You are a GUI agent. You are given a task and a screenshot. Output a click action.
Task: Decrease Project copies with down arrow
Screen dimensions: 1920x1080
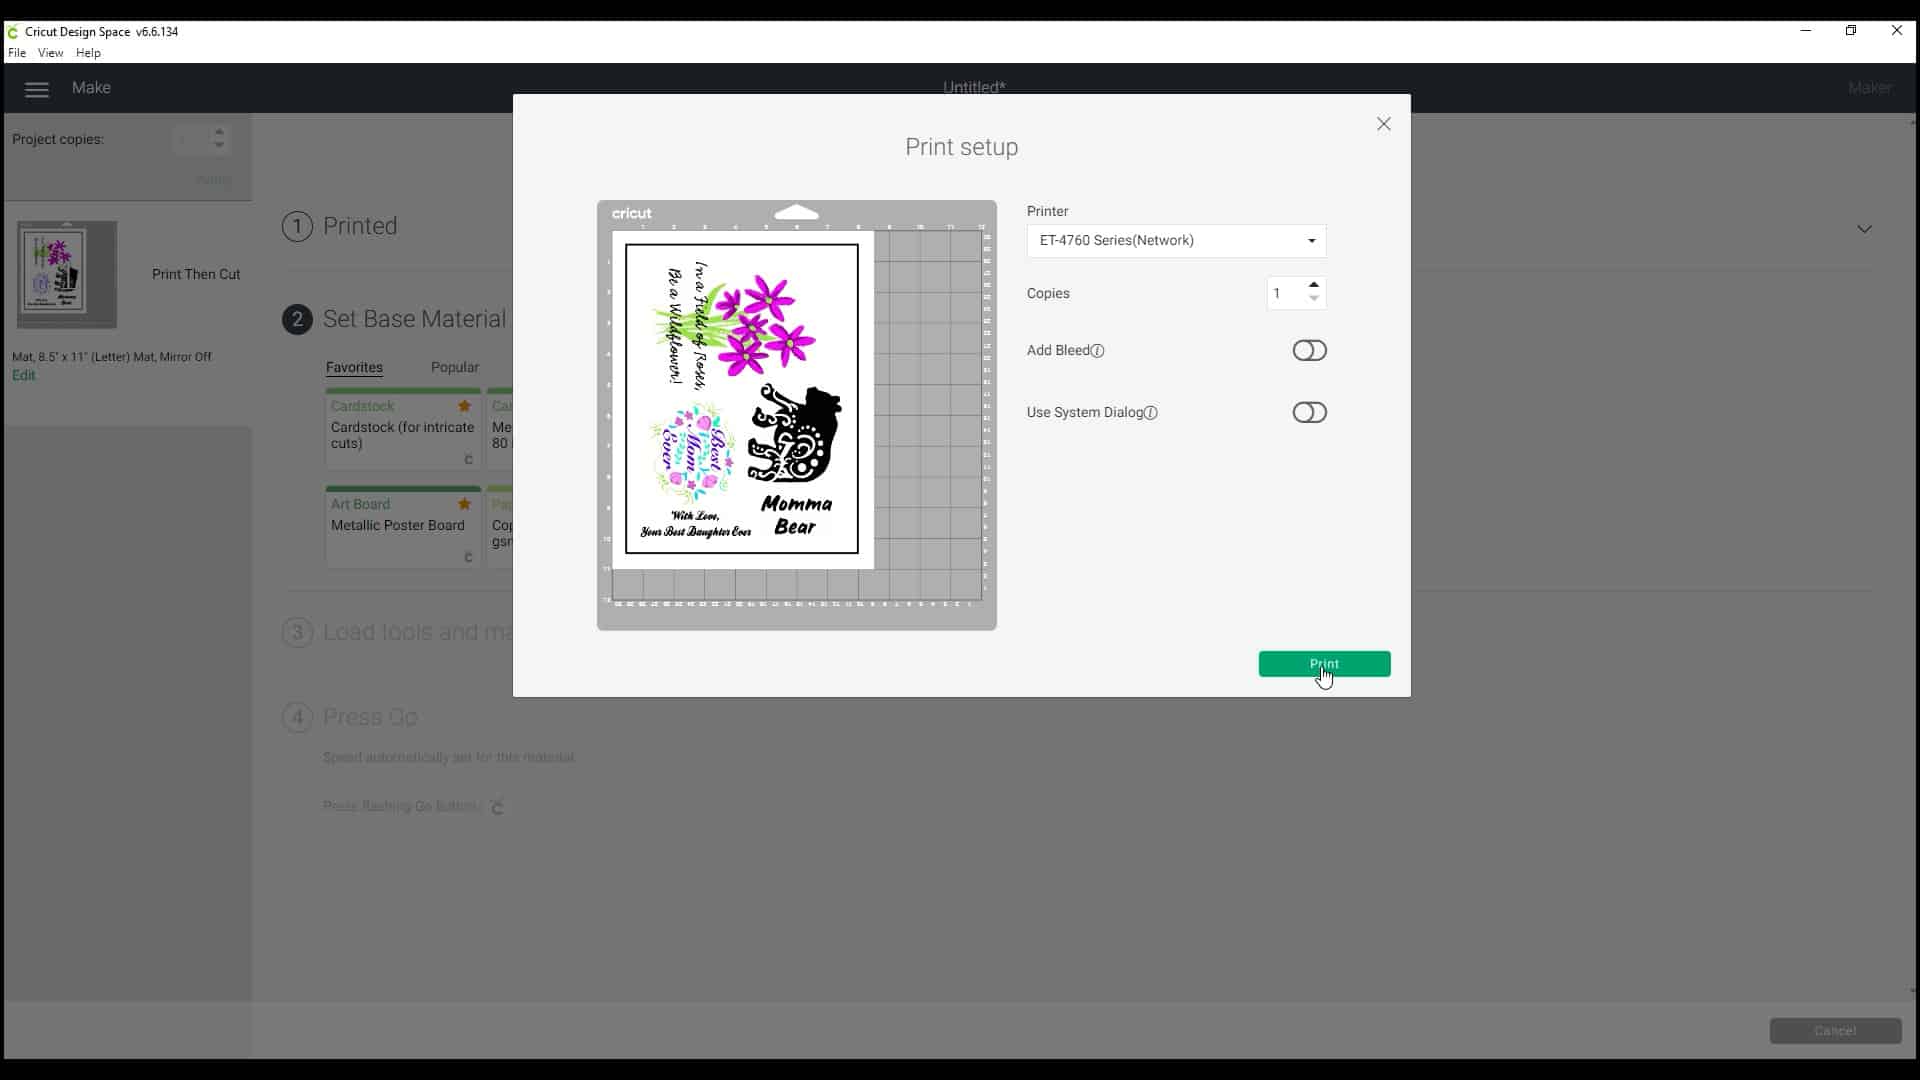click(x=219, y=146)
